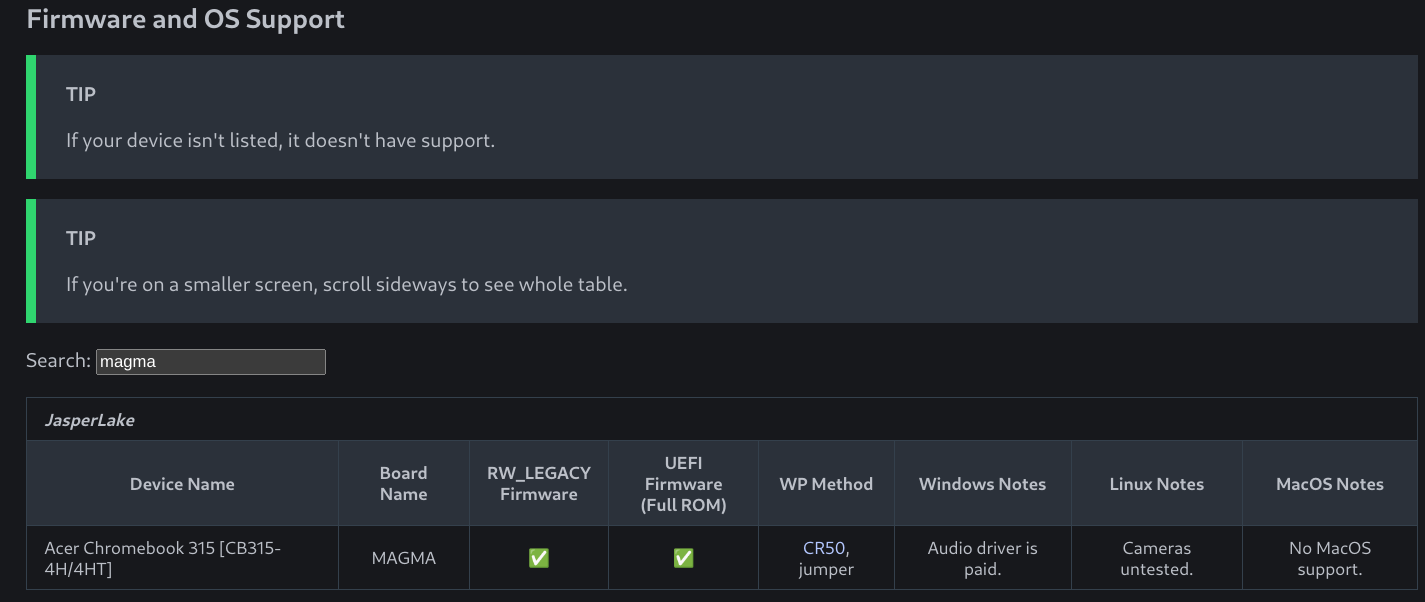Click the 'Audio driver is paid.' cell
1425x602 pixels.
click(x=983, y=558)
